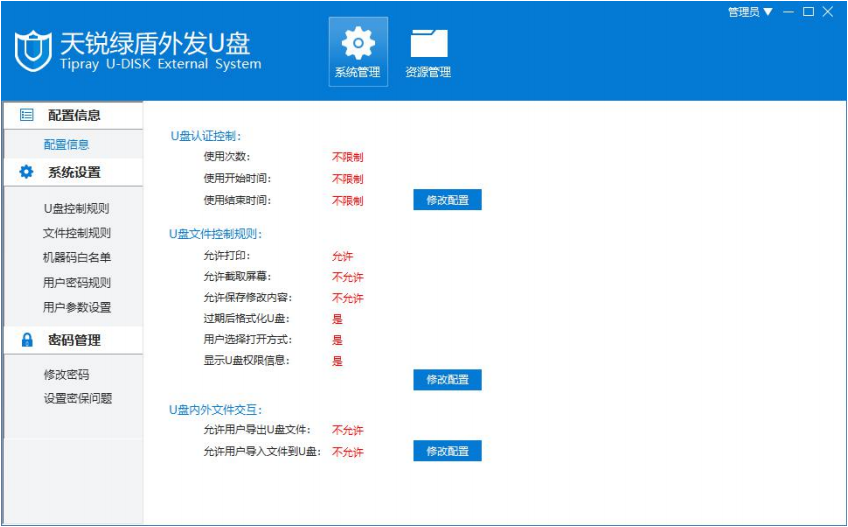
Task: Open 机器码白名单 in sidebar
Action: click(77, 258)
